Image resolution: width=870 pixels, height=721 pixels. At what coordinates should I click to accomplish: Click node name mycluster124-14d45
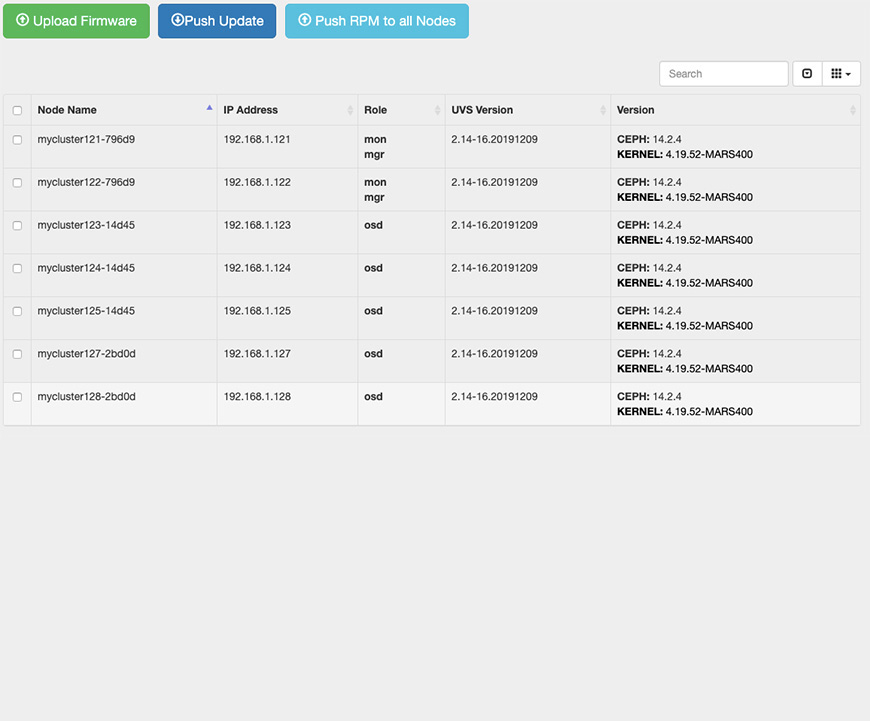coord(86,268)
